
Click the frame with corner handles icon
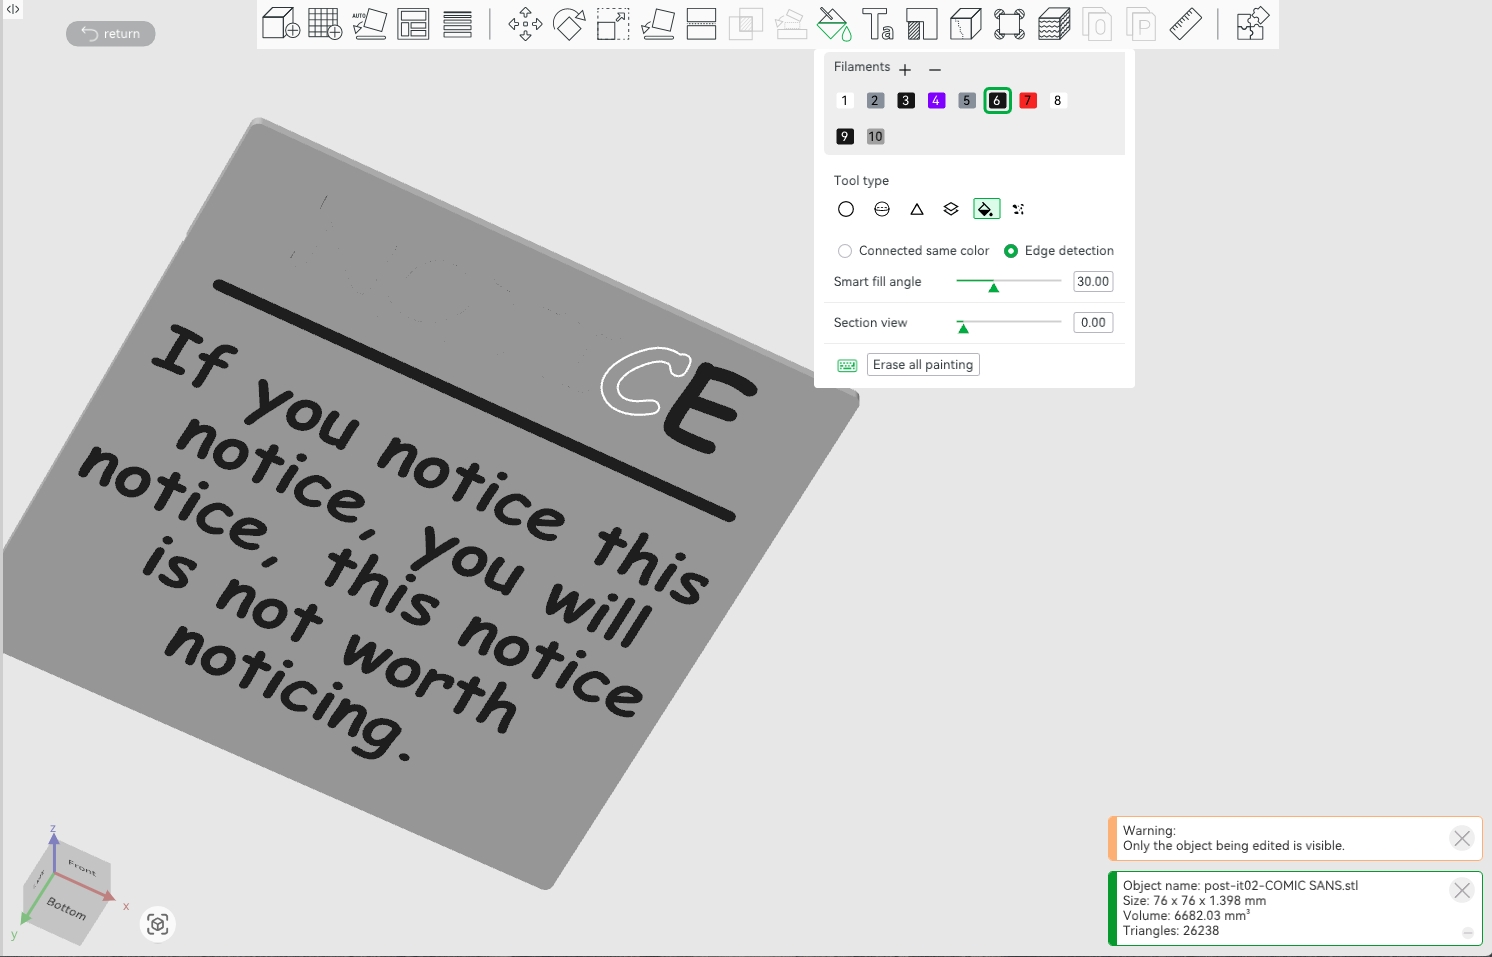pos(1009,23)
